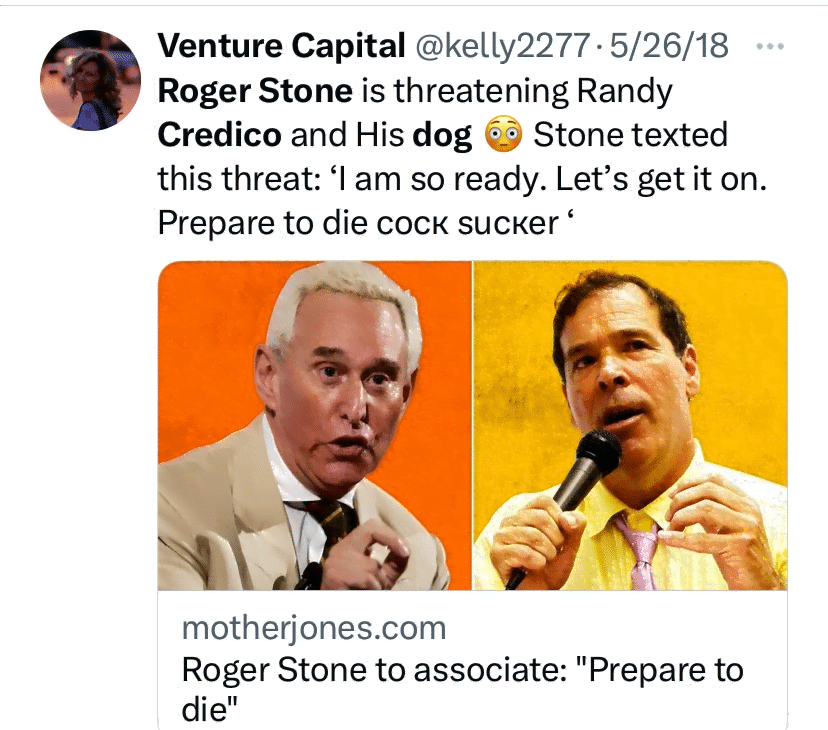The width and height of the screenshot is (828, 730).
Task: Open the more actions menu for this tweet
Action: [x=770, y=44]
